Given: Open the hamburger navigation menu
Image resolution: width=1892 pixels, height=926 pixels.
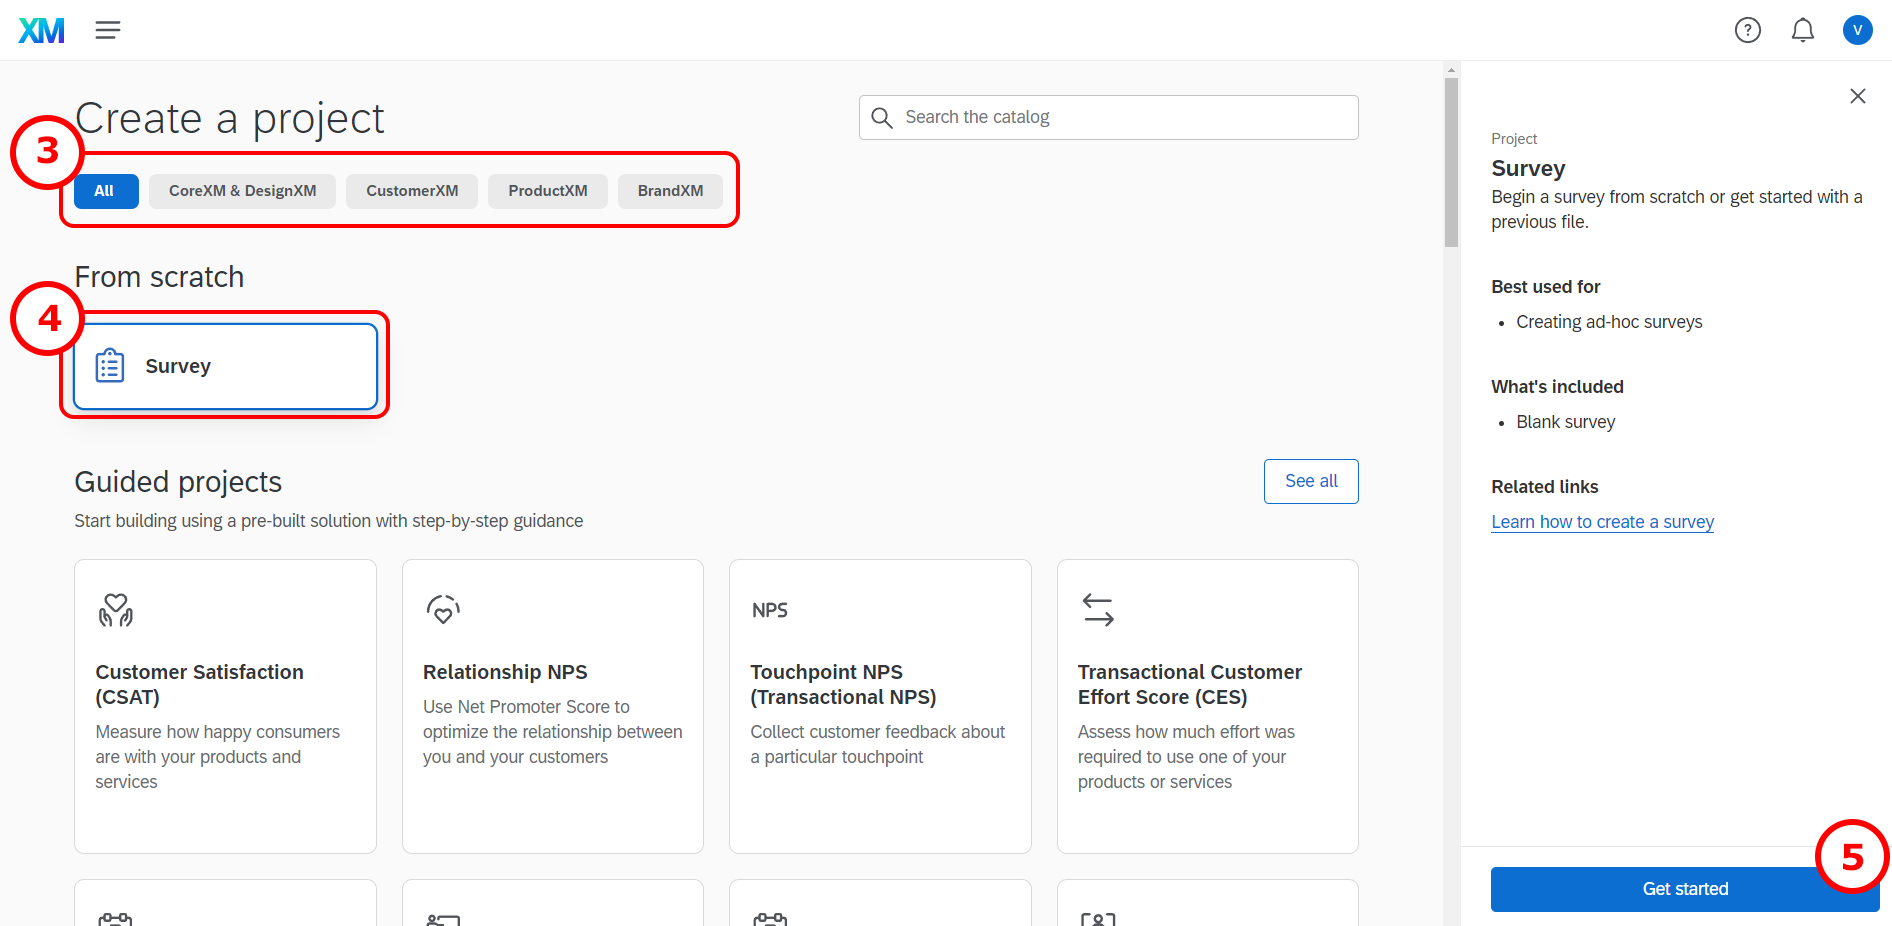Looking at the screenshot, I should pyautogui.click(x=108, y=30).
